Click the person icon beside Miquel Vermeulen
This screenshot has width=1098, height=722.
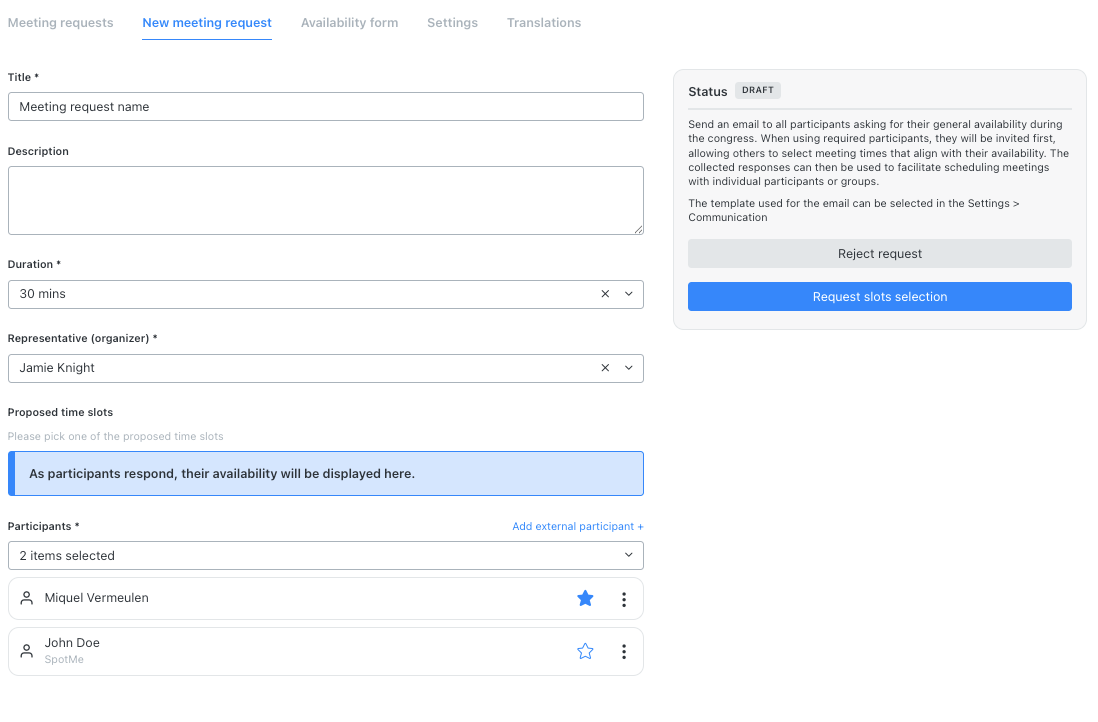[x=27, y=598]
